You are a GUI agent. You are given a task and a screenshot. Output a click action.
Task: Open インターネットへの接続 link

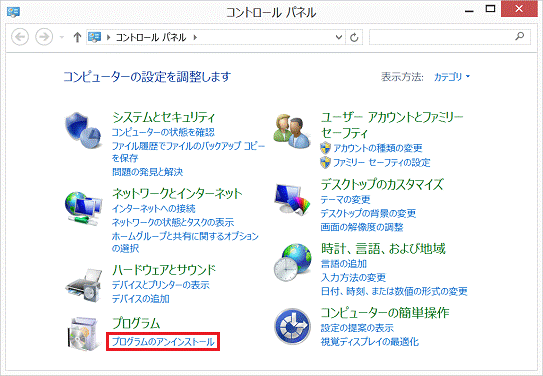(x=153, y=208)
